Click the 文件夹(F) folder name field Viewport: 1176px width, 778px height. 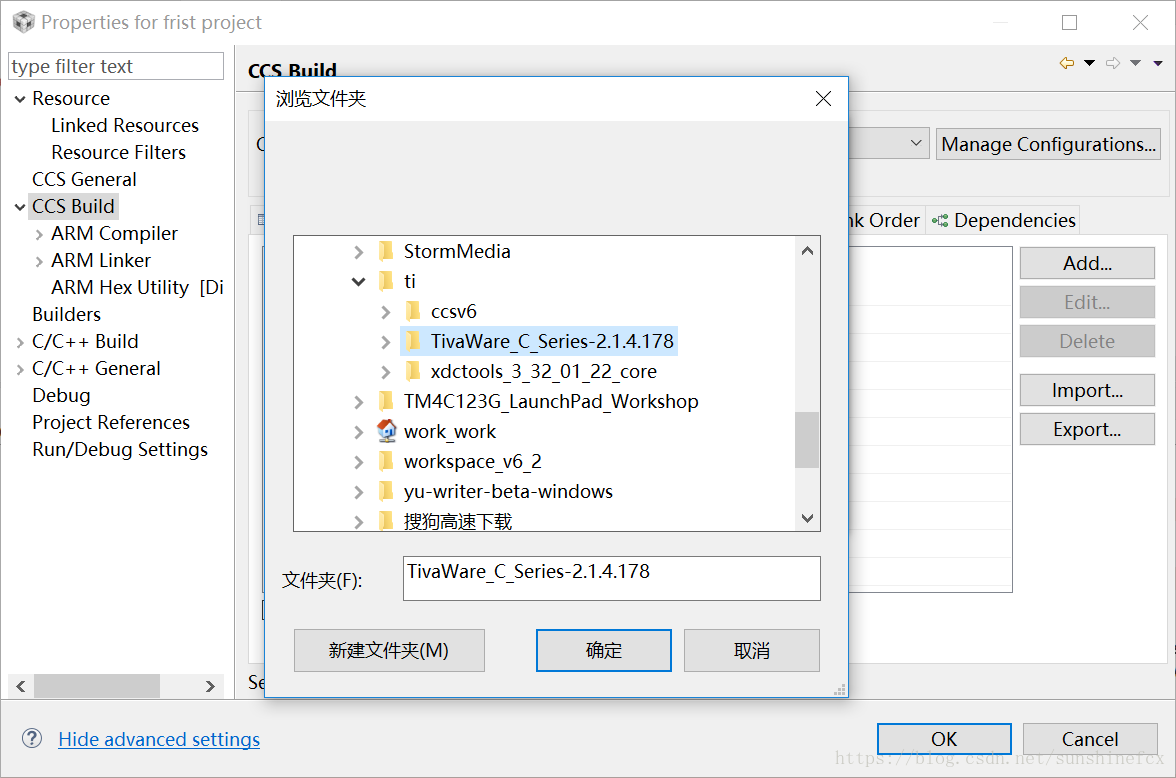[x=611, y=578]
